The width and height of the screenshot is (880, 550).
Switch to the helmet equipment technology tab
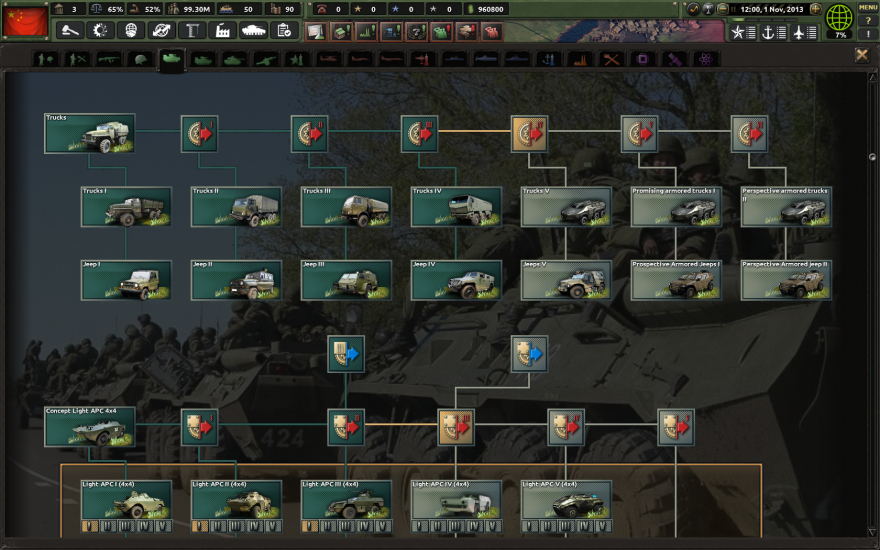[x=140, y=59]
